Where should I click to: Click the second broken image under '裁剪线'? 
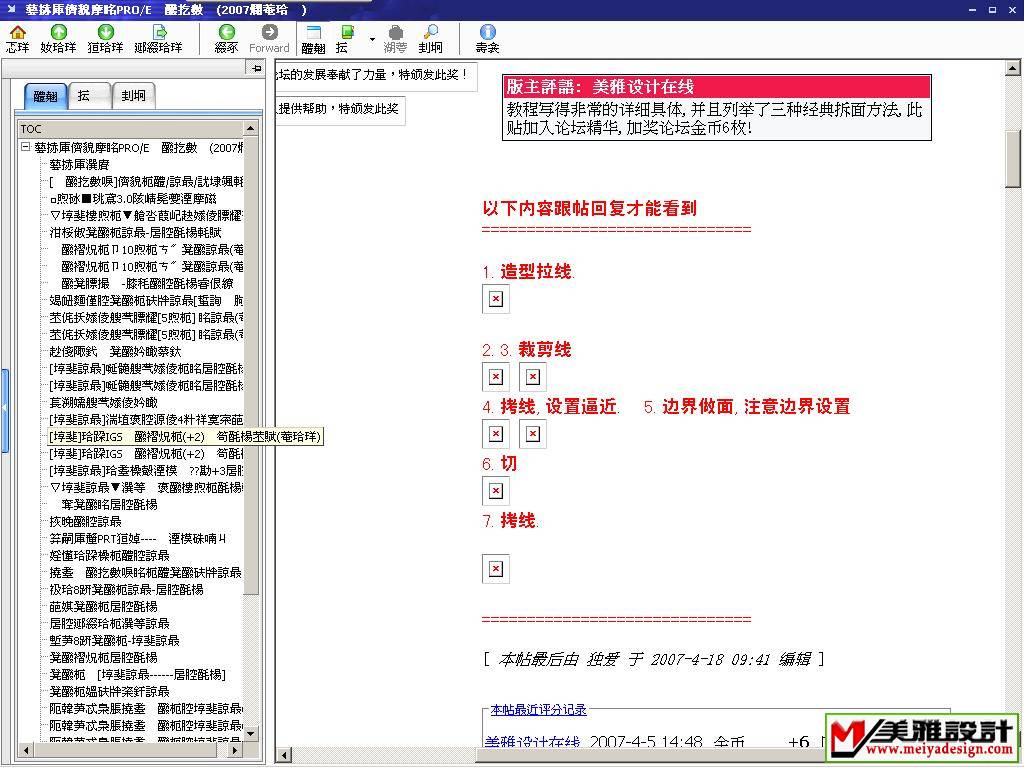[533, 377]
